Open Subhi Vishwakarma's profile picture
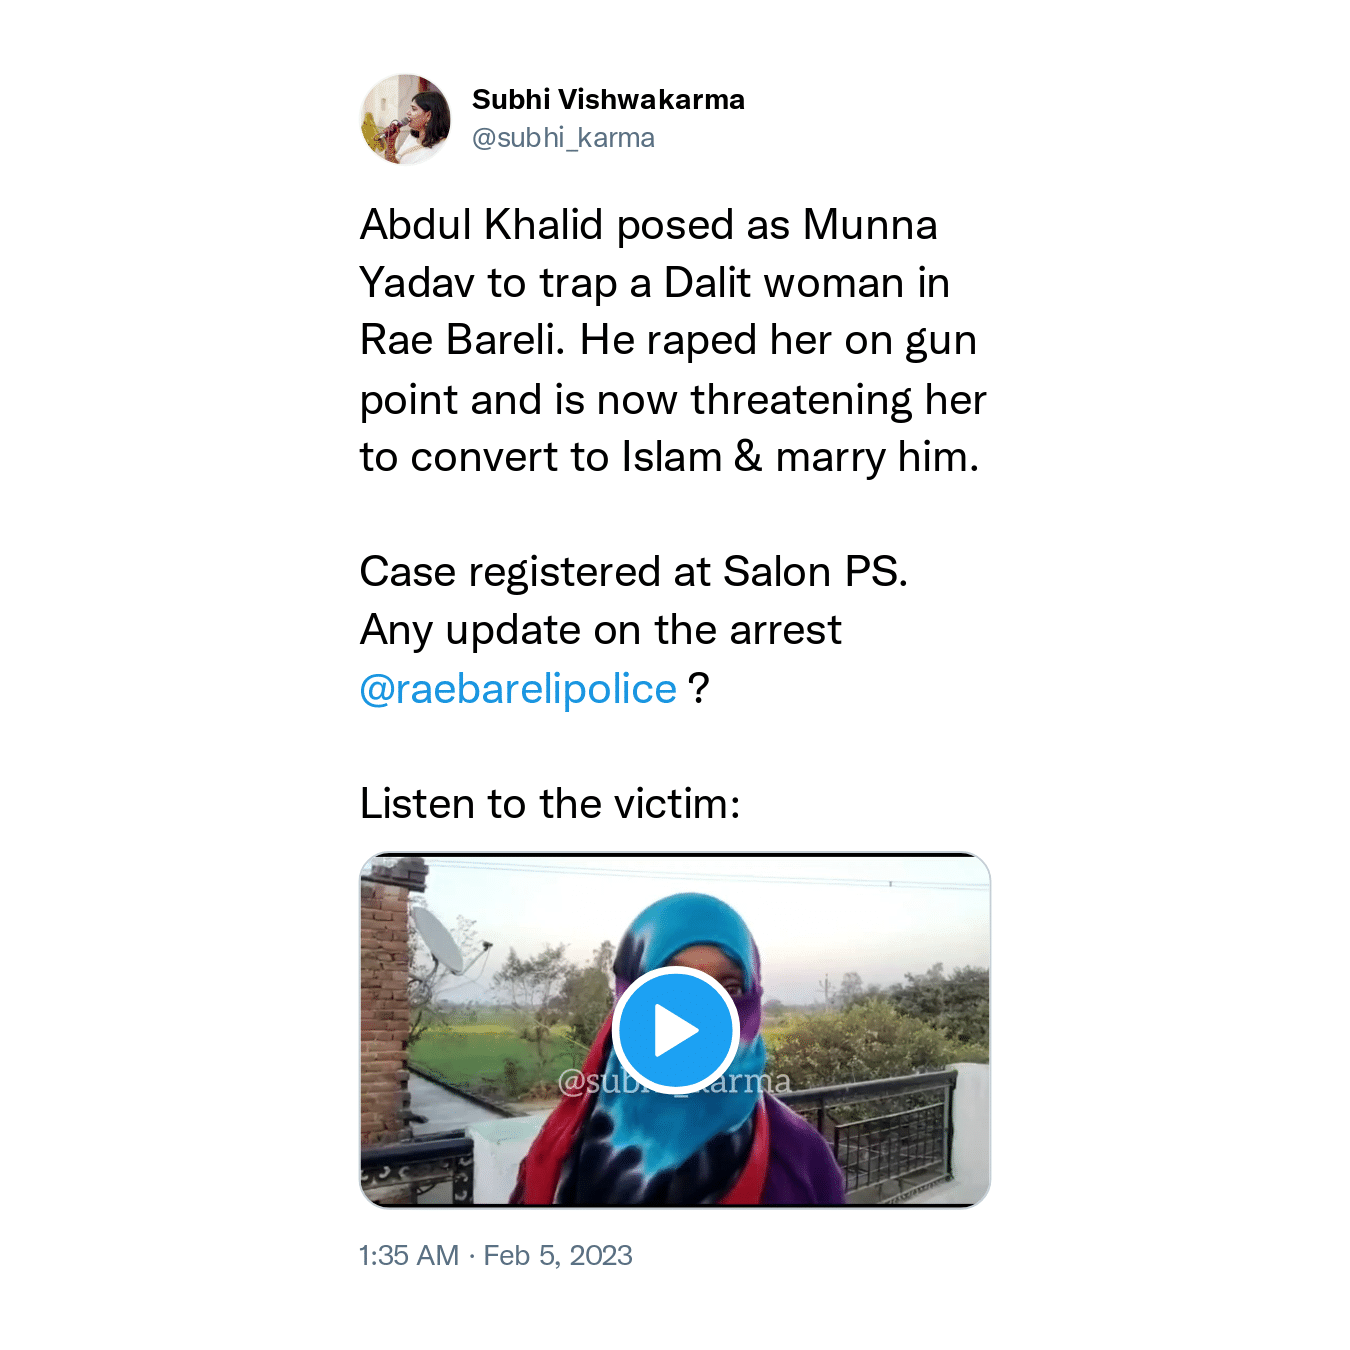Image resolution: width=1350 pixels, height=1350 pixels. coord(405,119)
